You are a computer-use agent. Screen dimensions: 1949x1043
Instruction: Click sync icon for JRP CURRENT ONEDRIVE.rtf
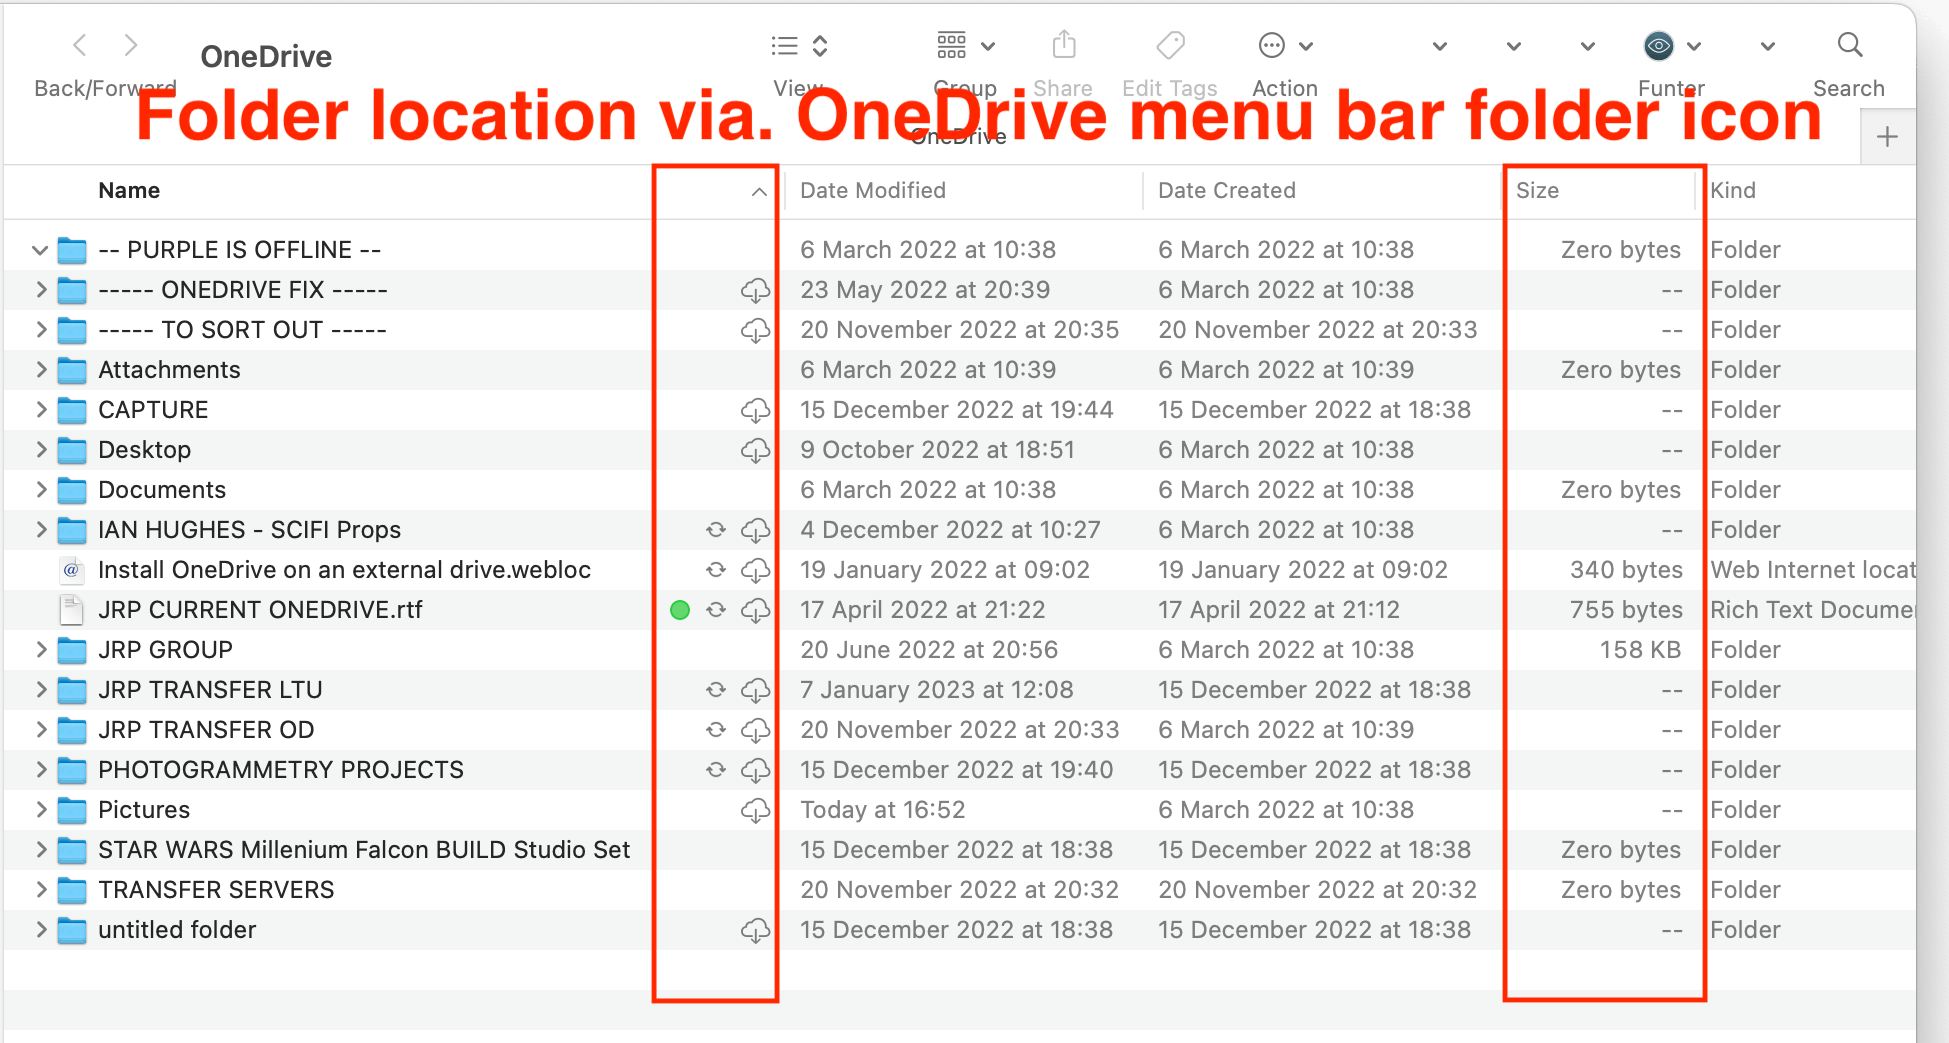click(x=716, y=610)
